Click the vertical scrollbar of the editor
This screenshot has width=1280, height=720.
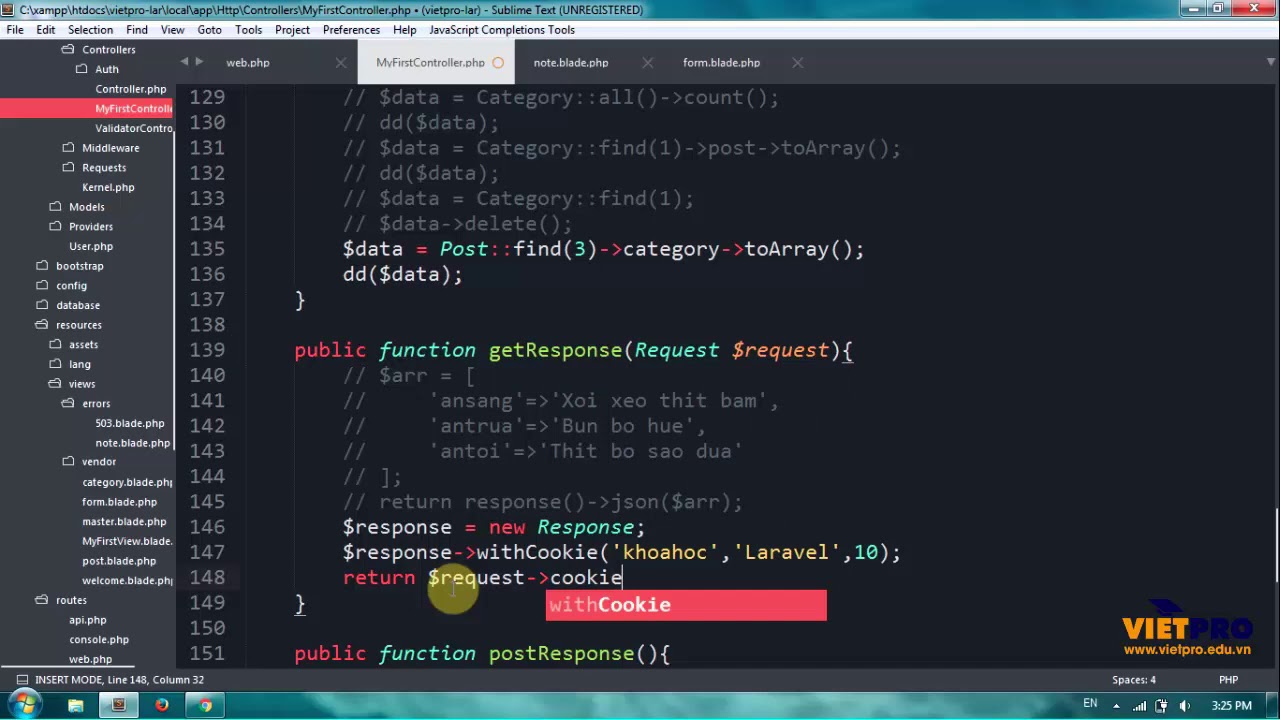click(1274, 545)
